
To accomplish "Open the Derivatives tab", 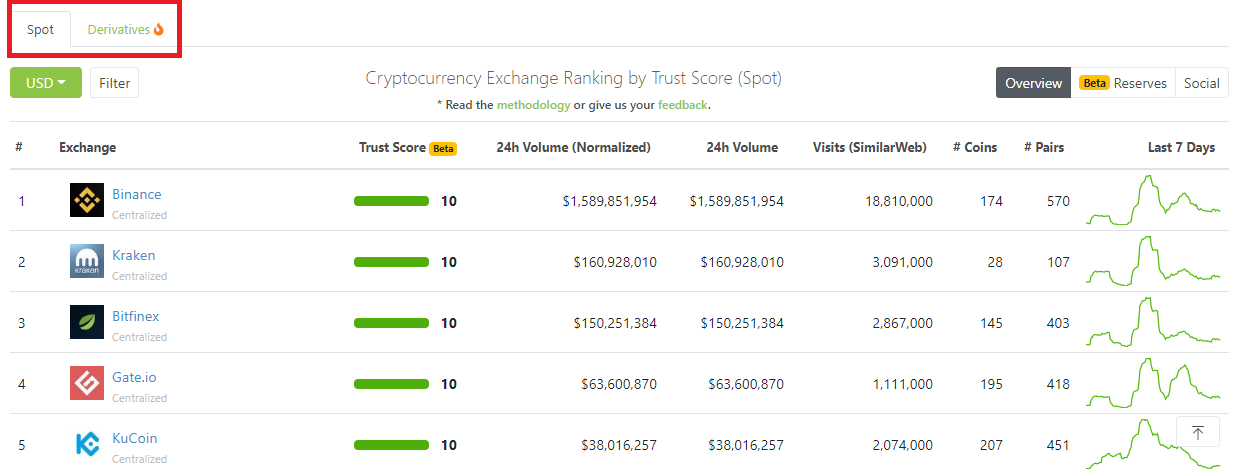I will pyautogui.click(x=118, y=30).
